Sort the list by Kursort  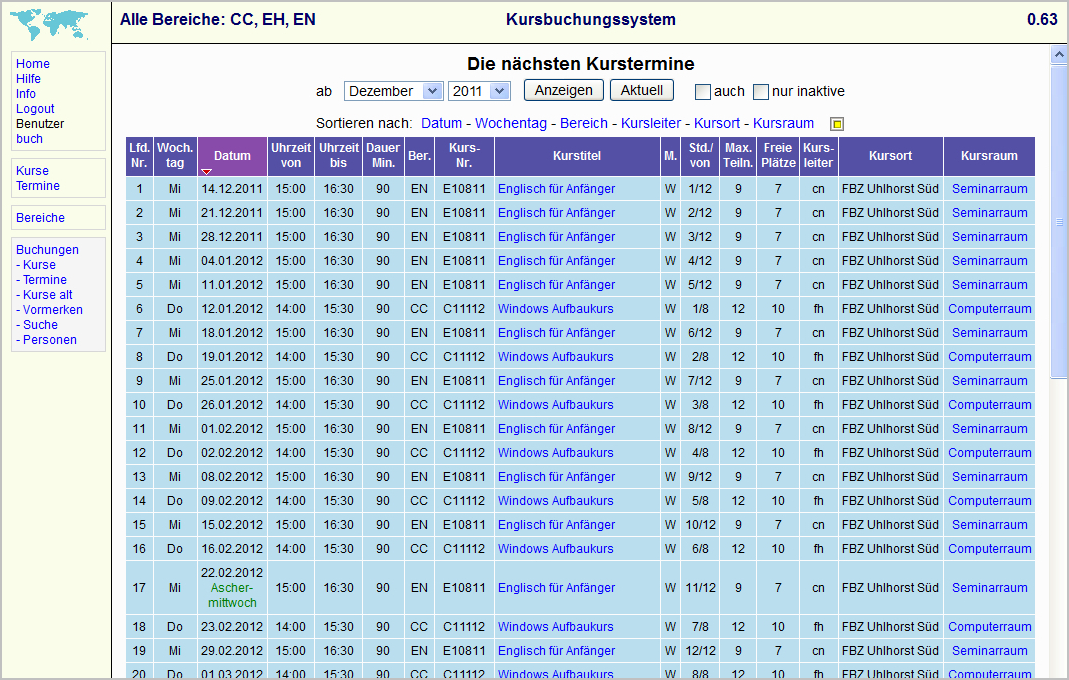click(717, 123)
